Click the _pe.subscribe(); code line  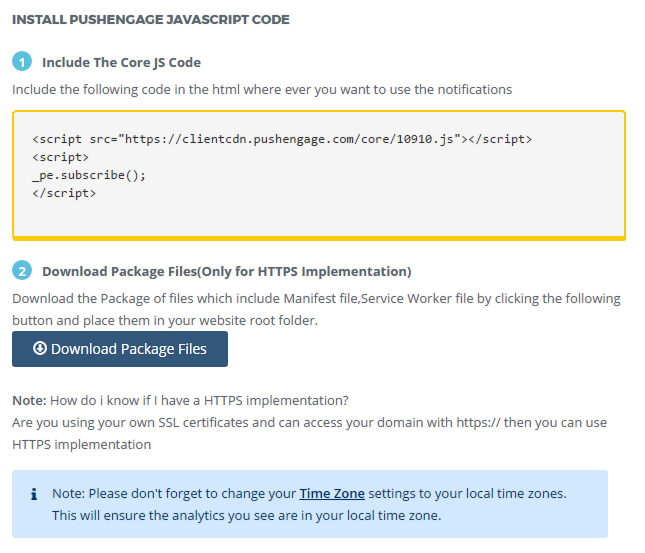(x=89, y=176)
